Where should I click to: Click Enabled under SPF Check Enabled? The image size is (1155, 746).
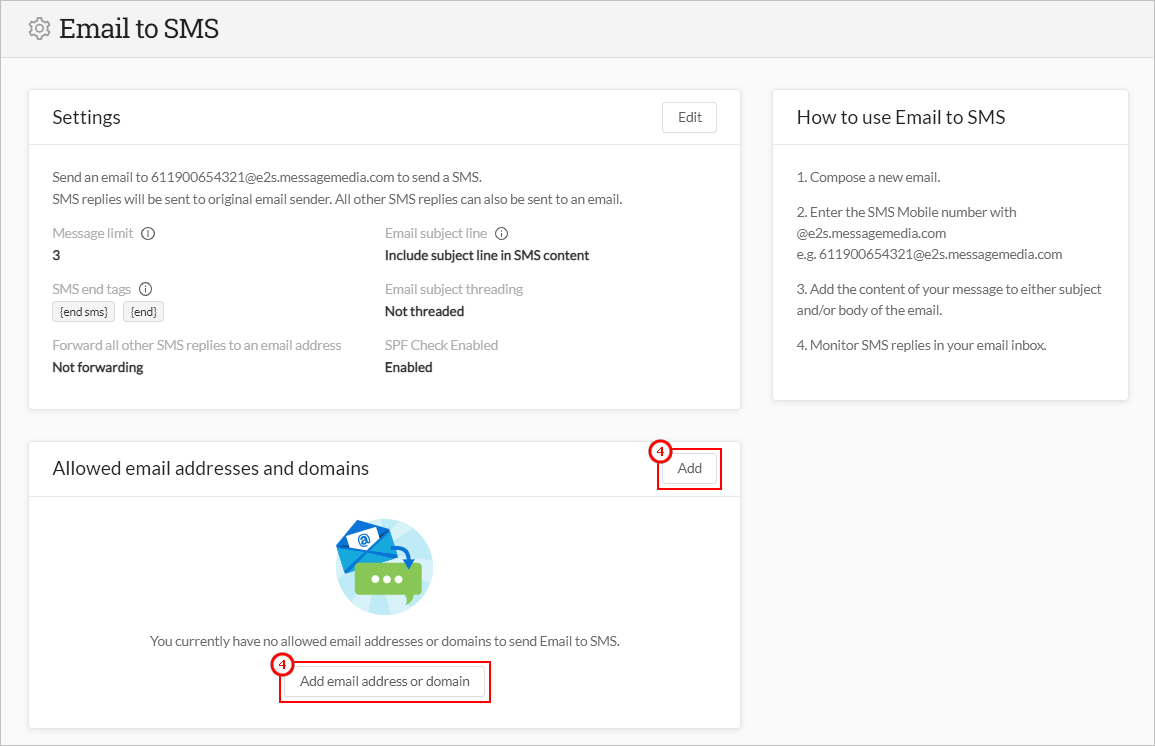coord(408,366)
